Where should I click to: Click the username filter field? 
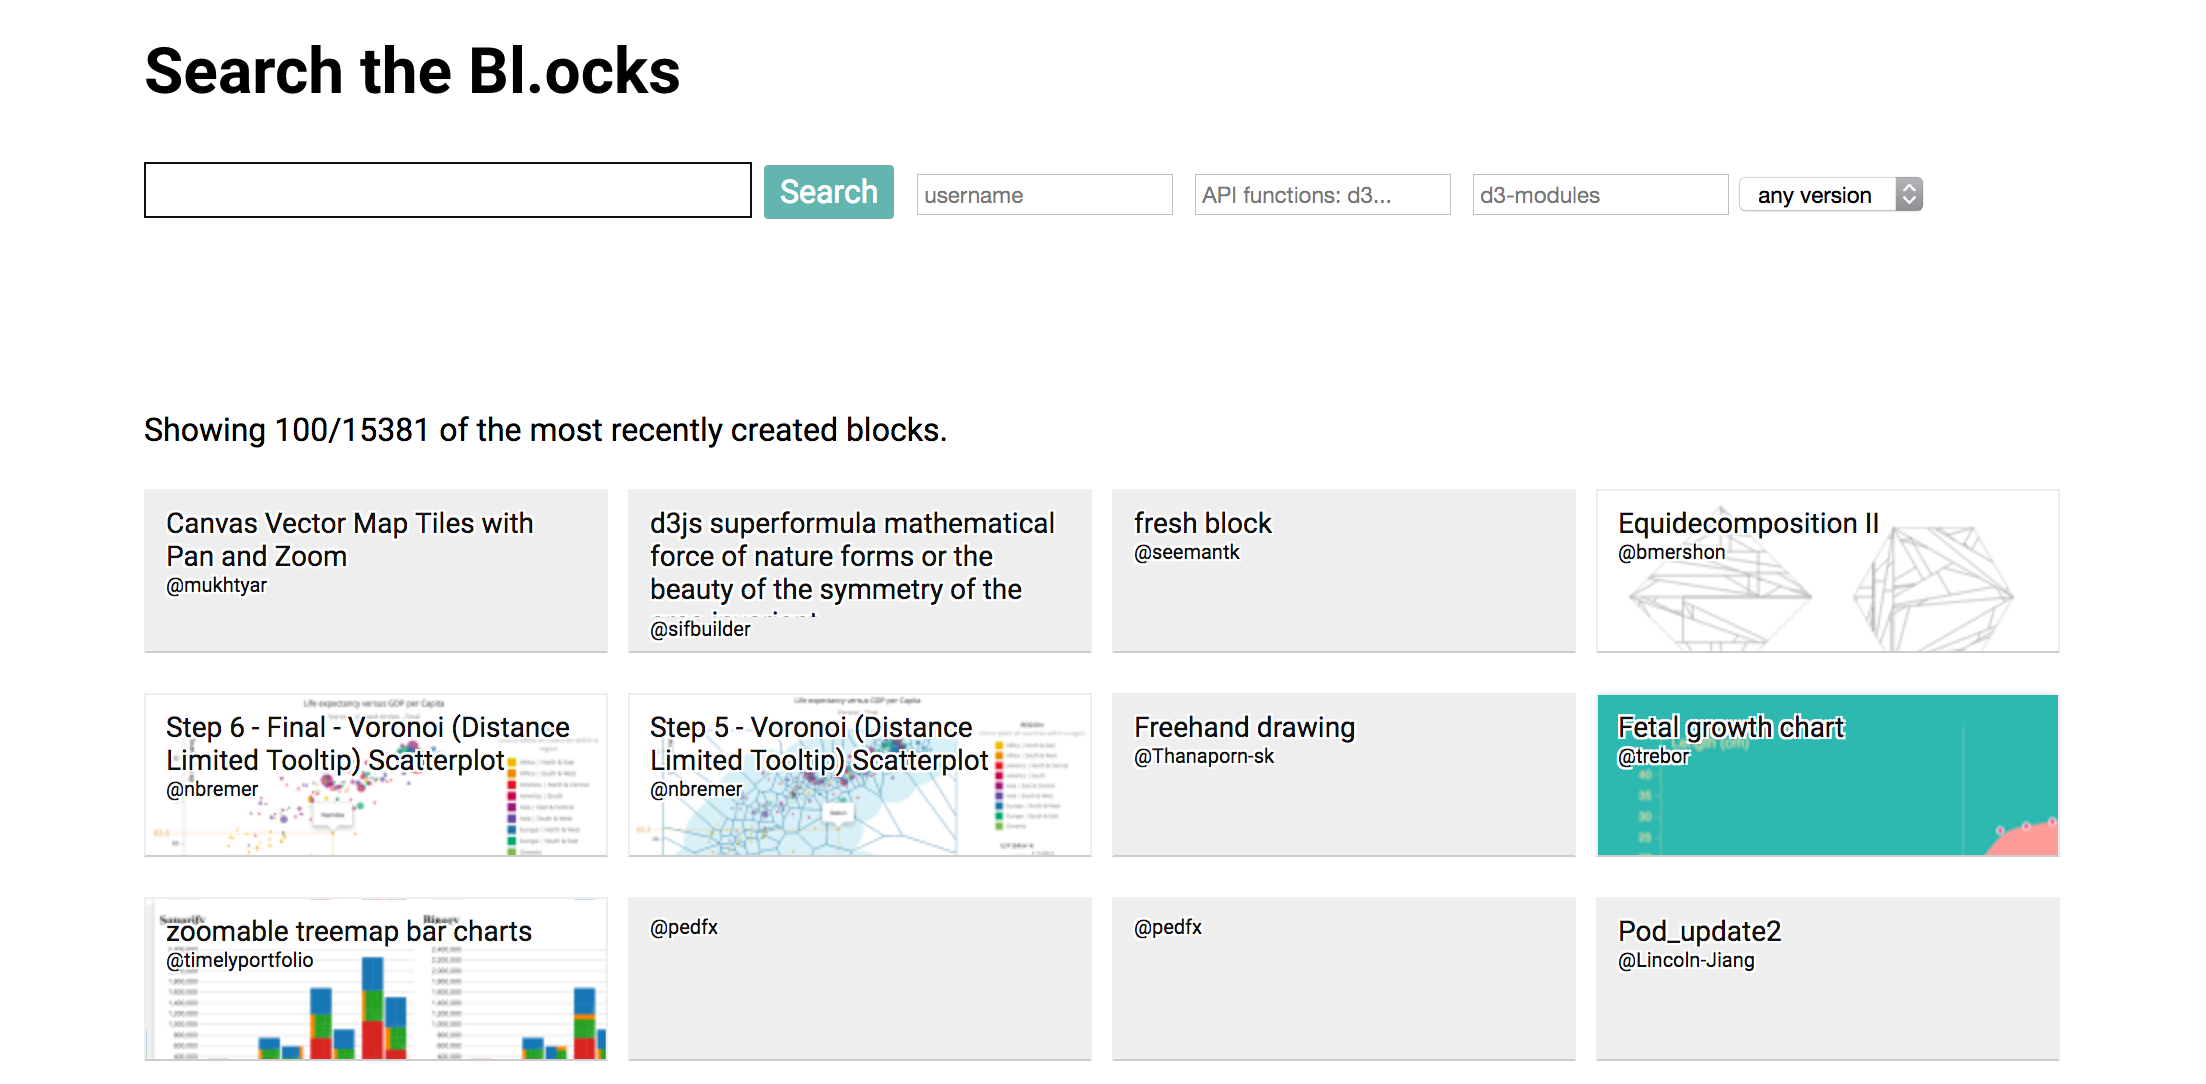coord(1043,194)
